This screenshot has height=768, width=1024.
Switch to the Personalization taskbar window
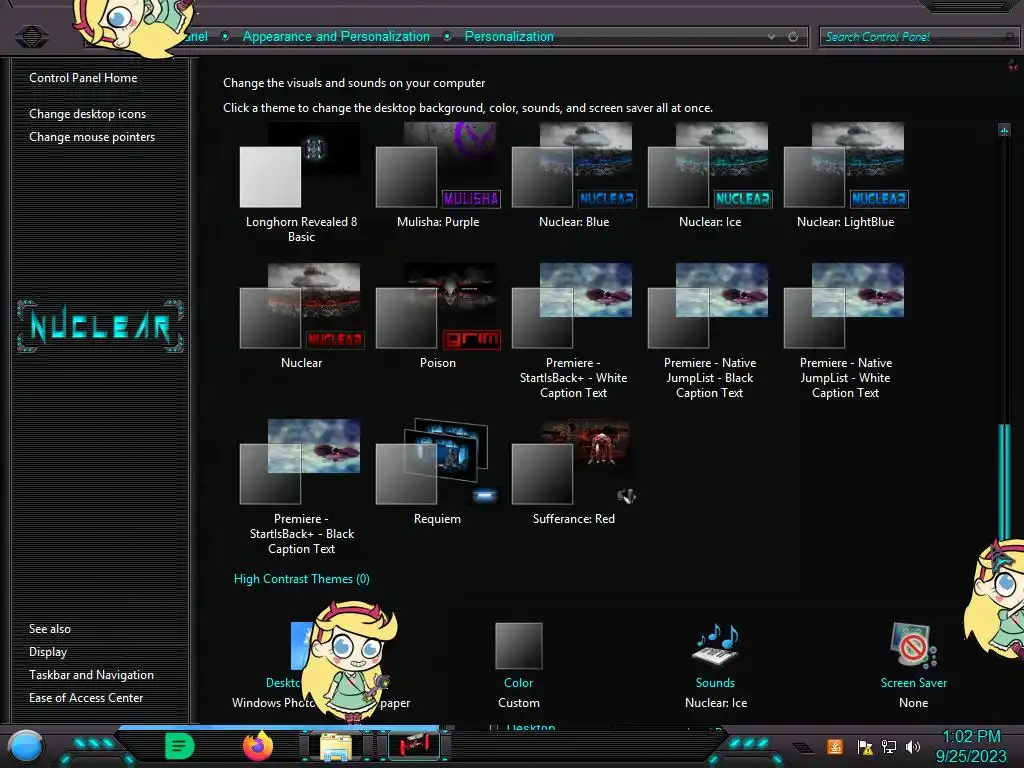click(414, 746)
